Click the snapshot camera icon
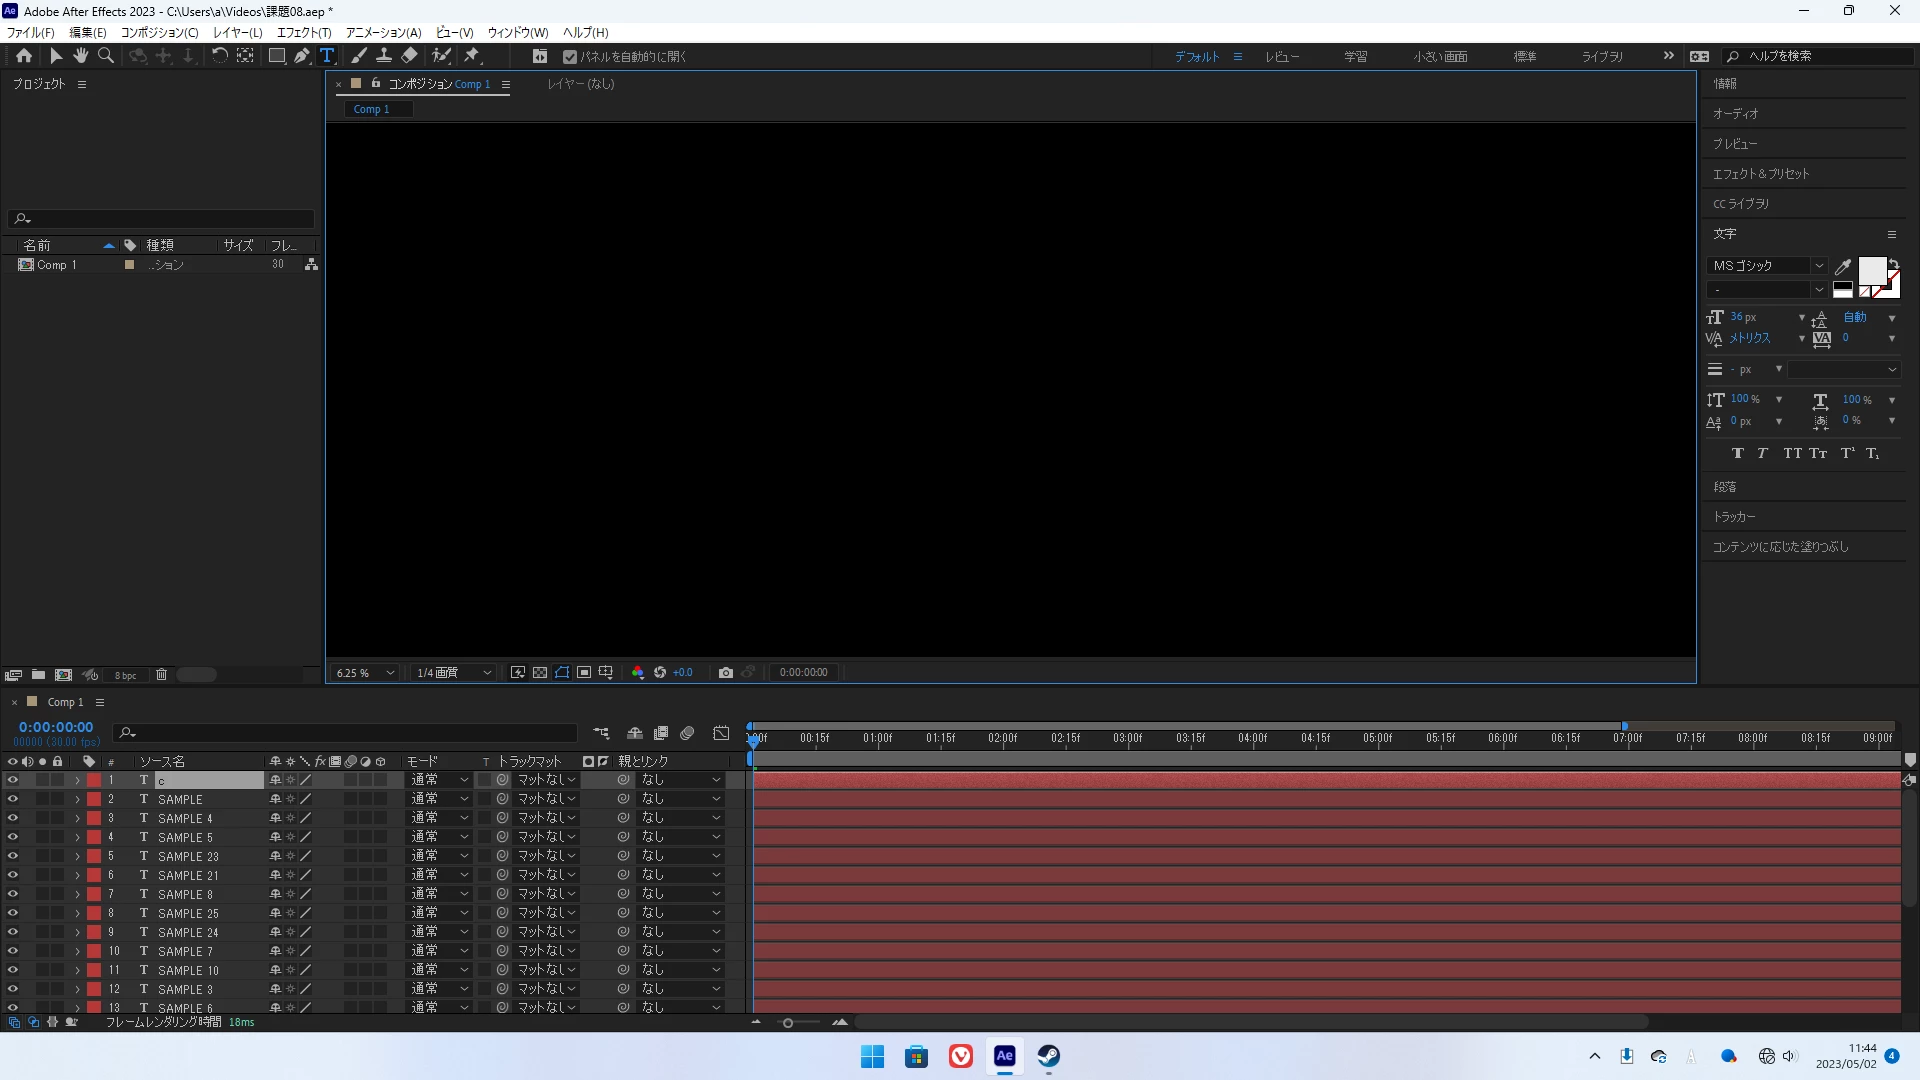Viewport: 1920px width, 1080px height. [x=726, y=673]
